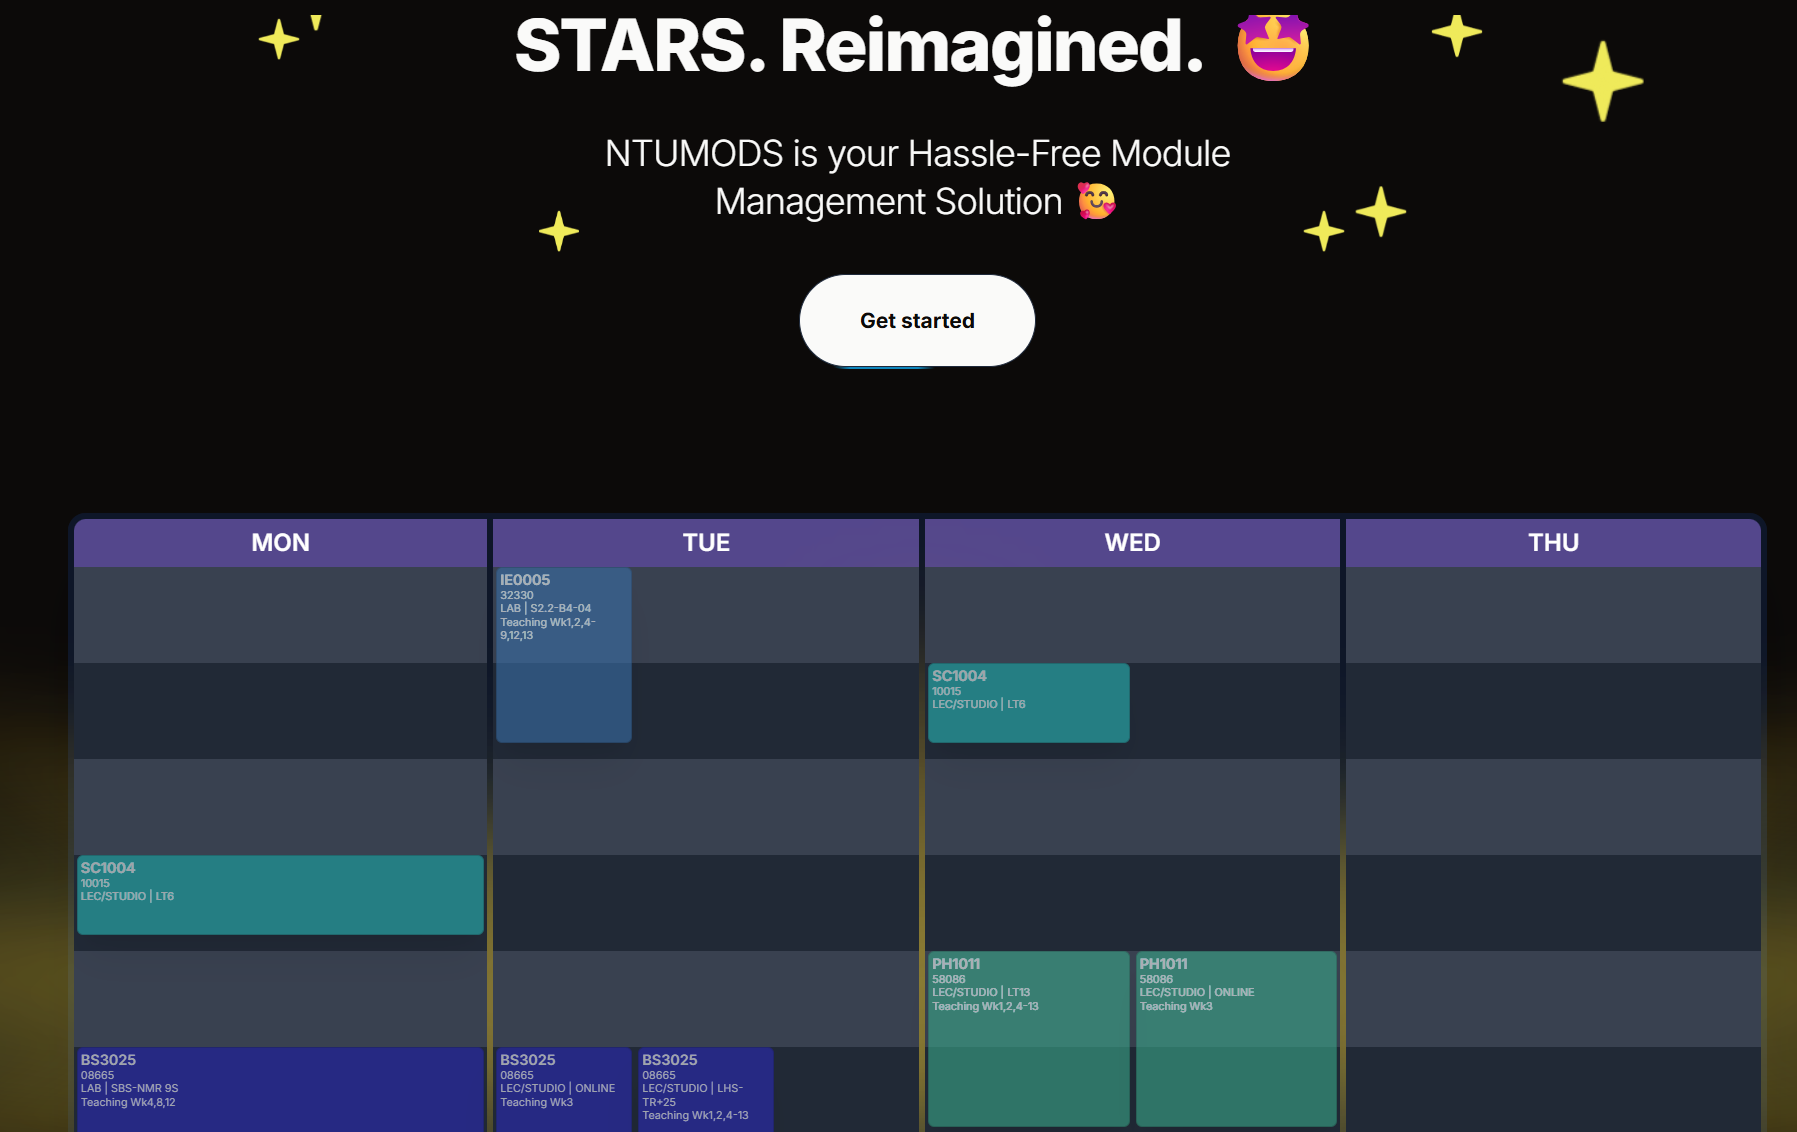Click the sparkle left of "Management Solution"
Screen dimensions: 1797x1132
pyautogui.click(x=558, y=231)
